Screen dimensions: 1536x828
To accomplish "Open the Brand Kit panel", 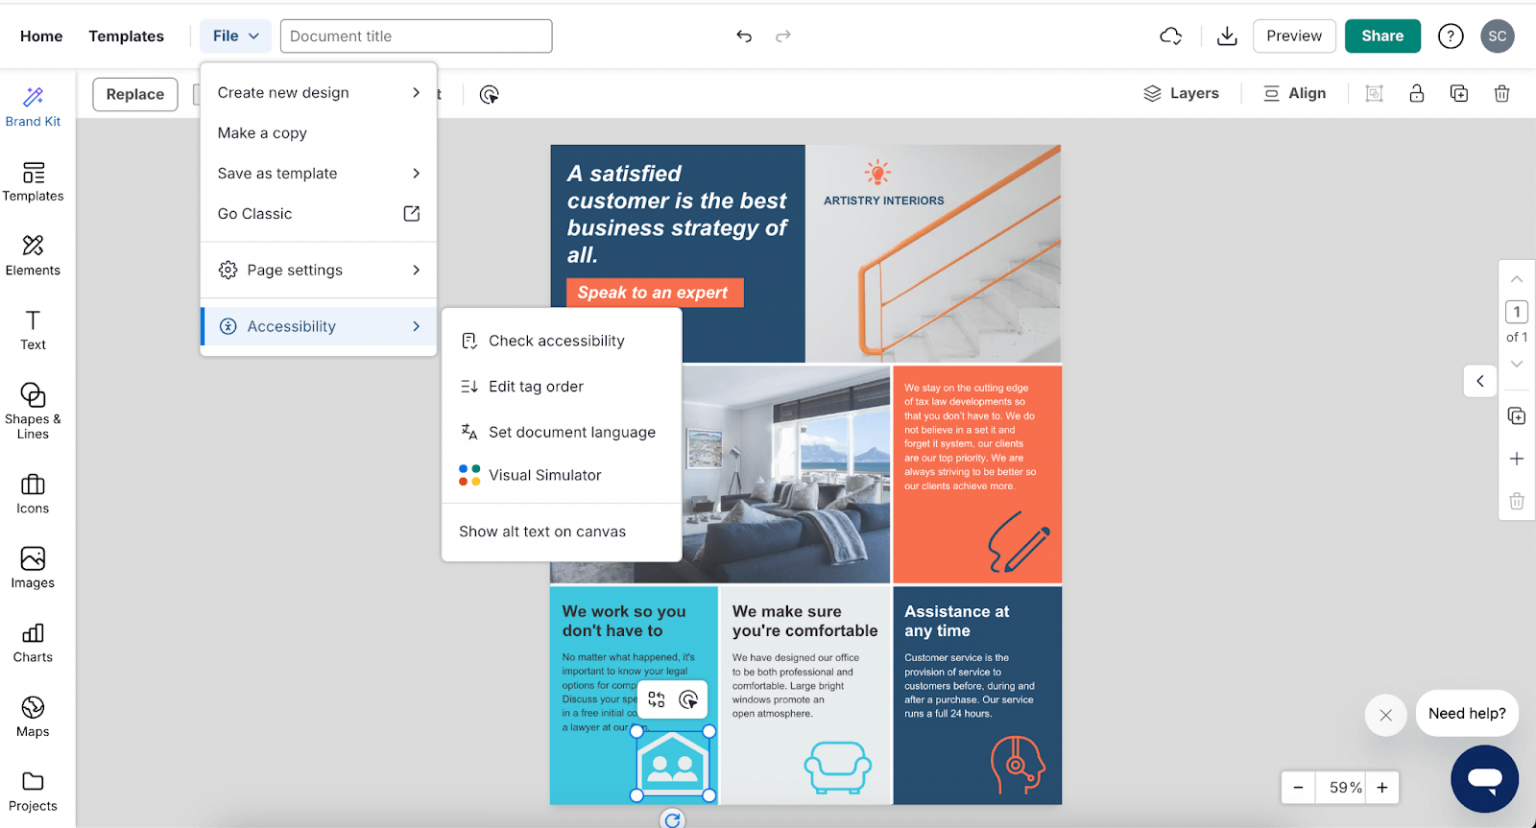I will point(33,105).
